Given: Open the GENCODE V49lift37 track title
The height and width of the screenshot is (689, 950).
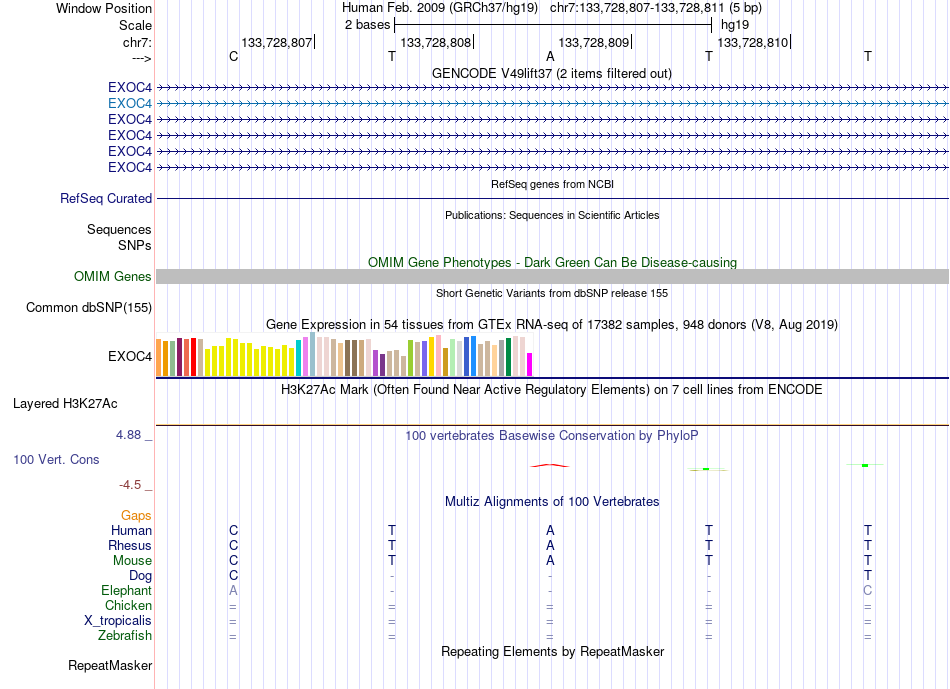Looking at the screenshot, I should 551,74.
